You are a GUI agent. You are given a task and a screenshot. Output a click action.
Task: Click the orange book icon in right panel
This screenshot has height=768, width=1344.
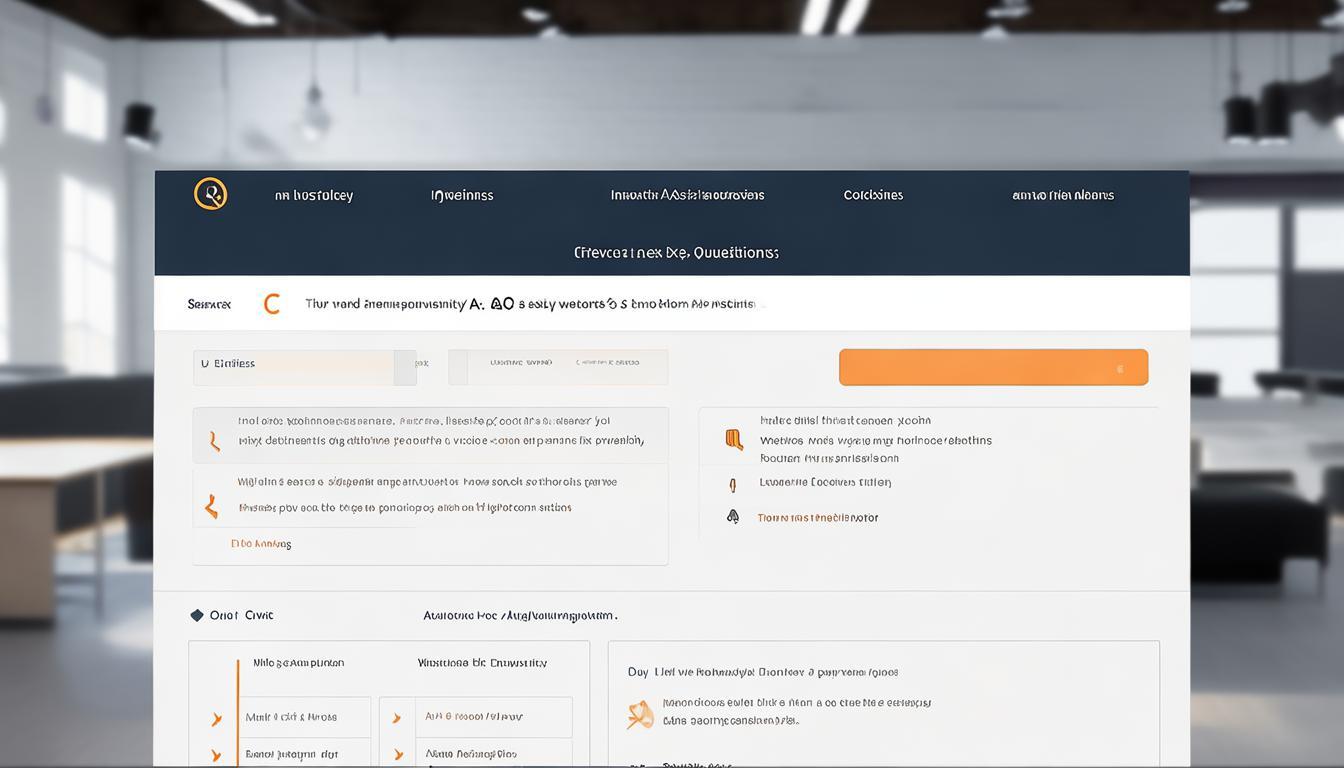click(x=734, y=440)
